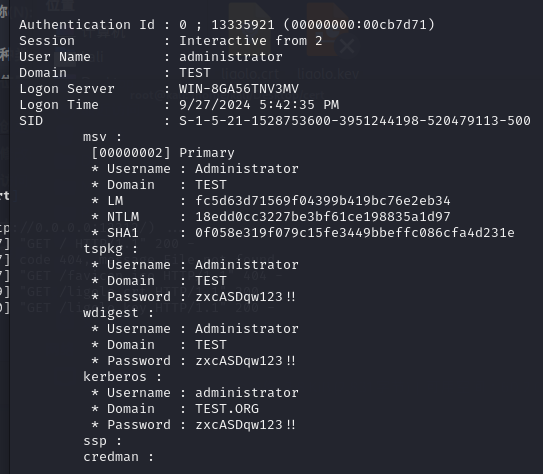Click the msv section header
Screen dimensions: 543x474
coord(102,137)
